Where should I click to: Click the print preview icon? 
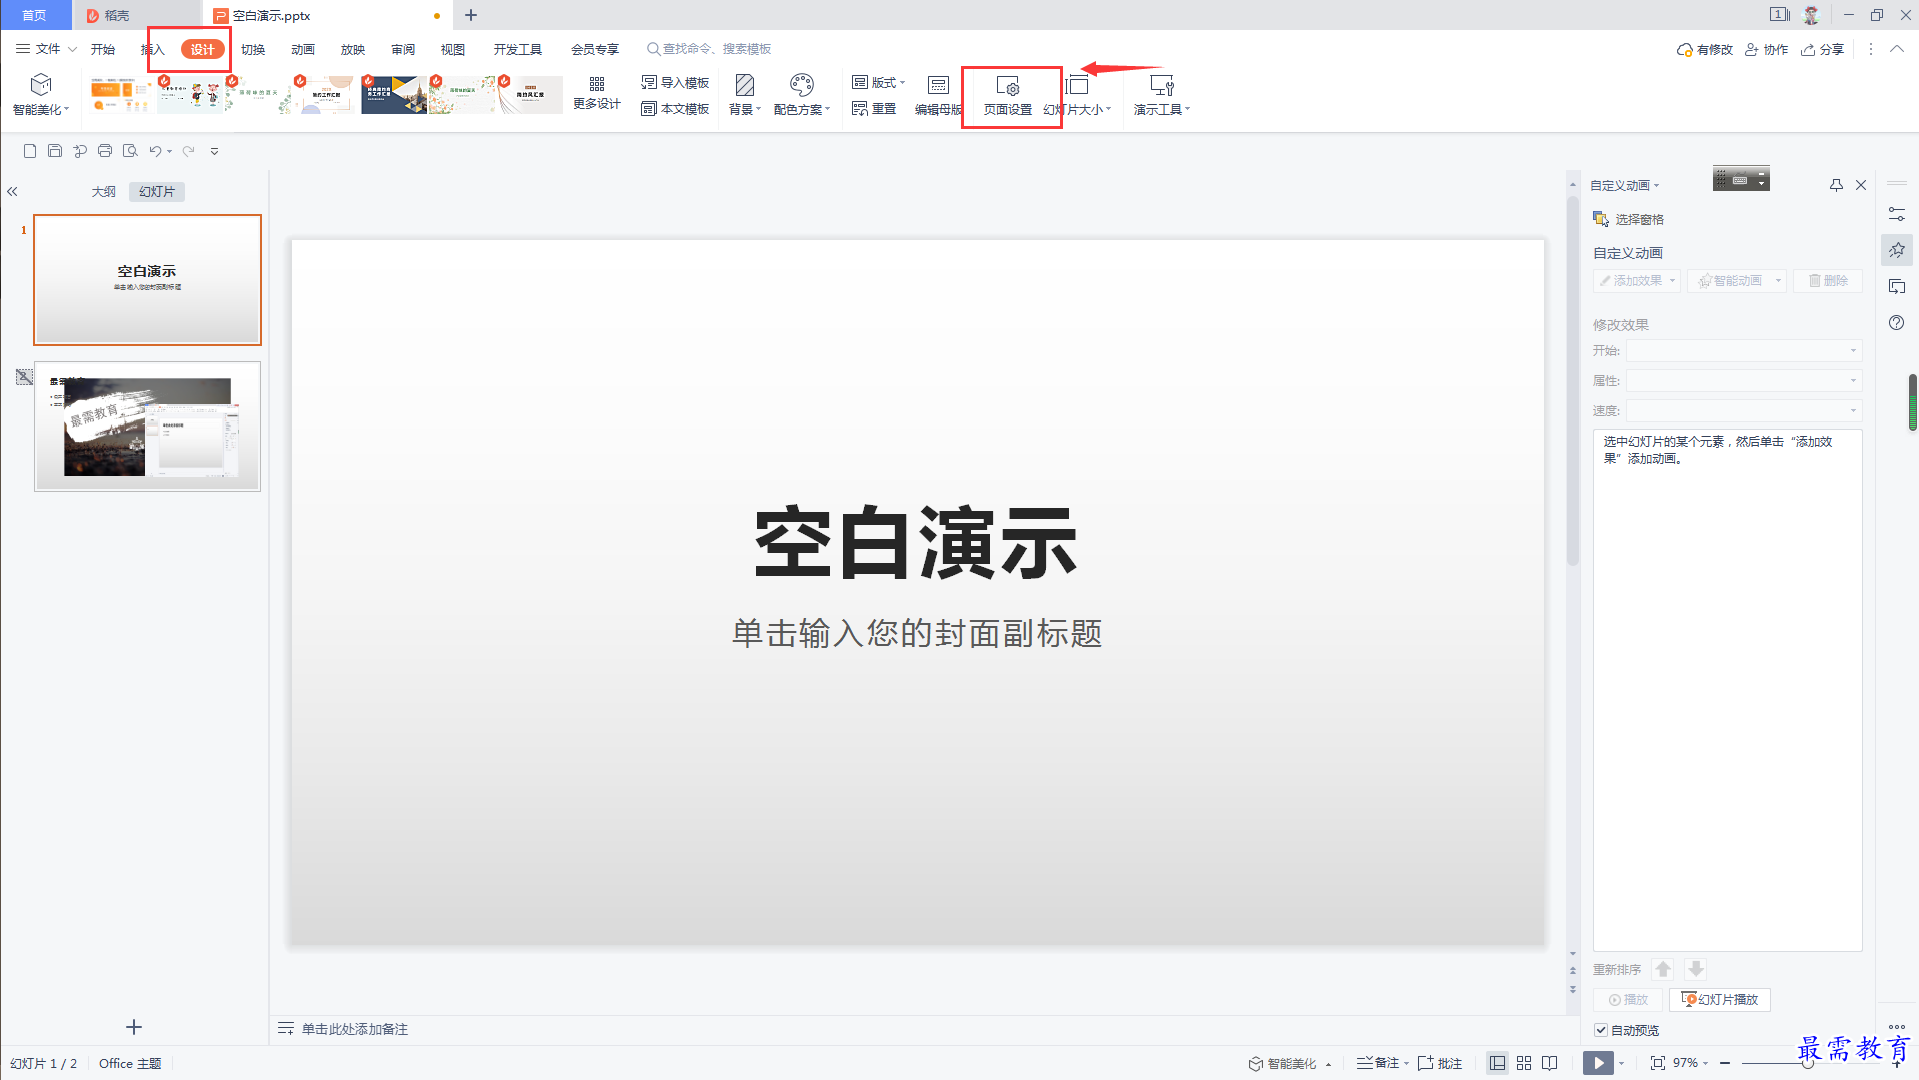coord(130,151)
